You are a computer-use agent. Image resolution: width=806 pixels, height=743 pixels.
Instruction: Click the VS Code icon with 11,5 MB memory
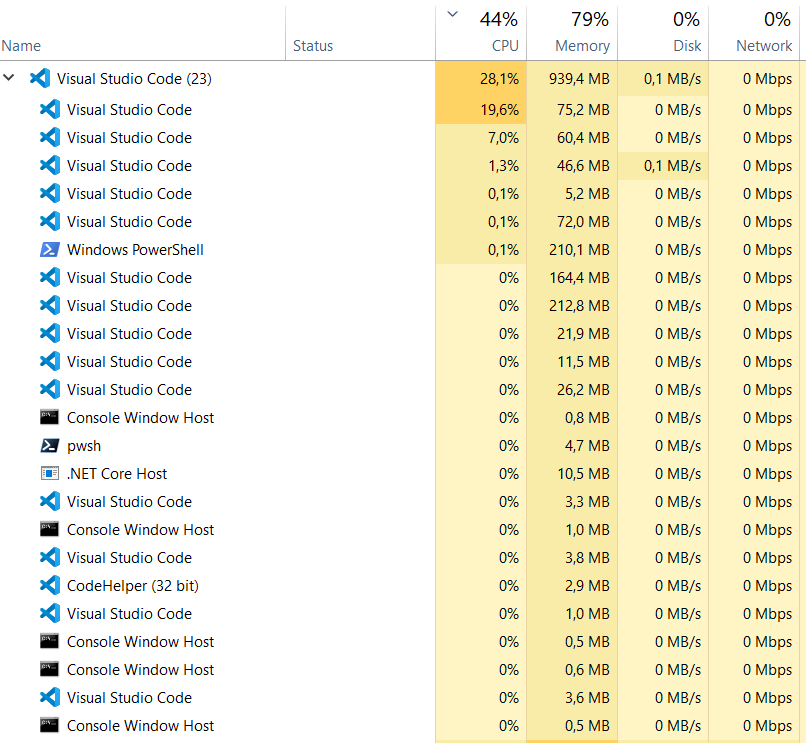tap(50, 362)
